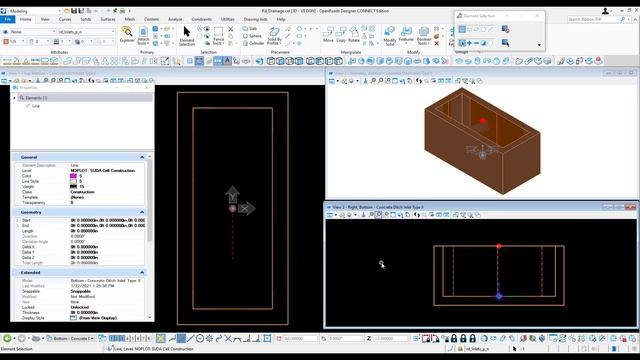Viewport: 640px width, 360px height.
Task: Select the Cylinder placement tool
Action: [x=253, y=43]
